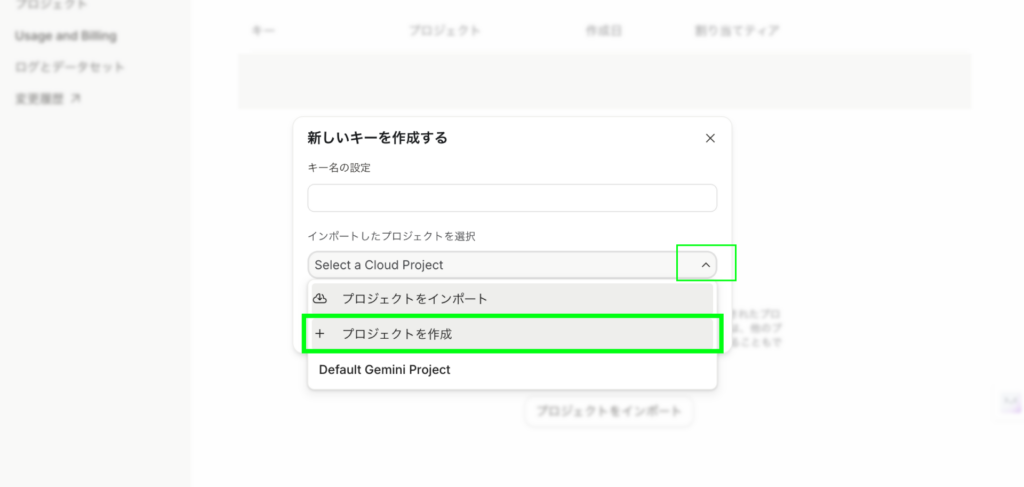Click the 割り当てティア column header

737,31
